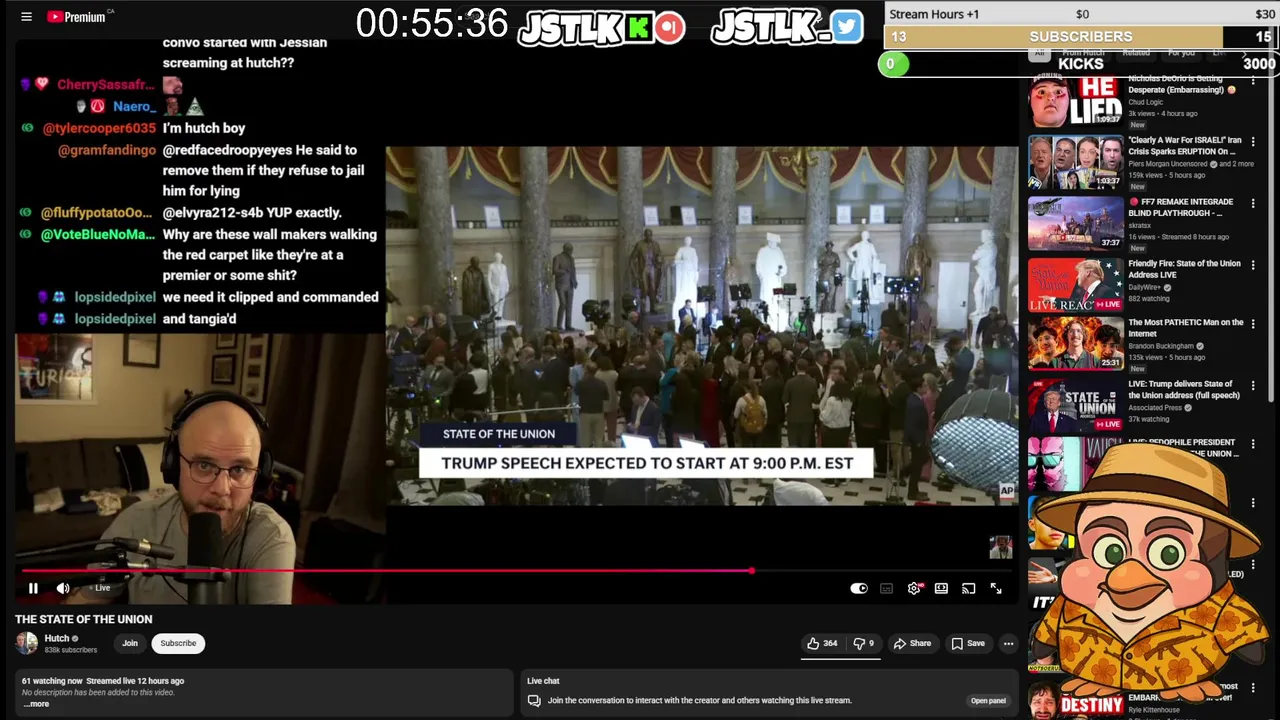Click the AP watermark in video
Image resolution: width=1280 pixels, height=720 pixels.
pyautogui.click(x=1006, y=490)
